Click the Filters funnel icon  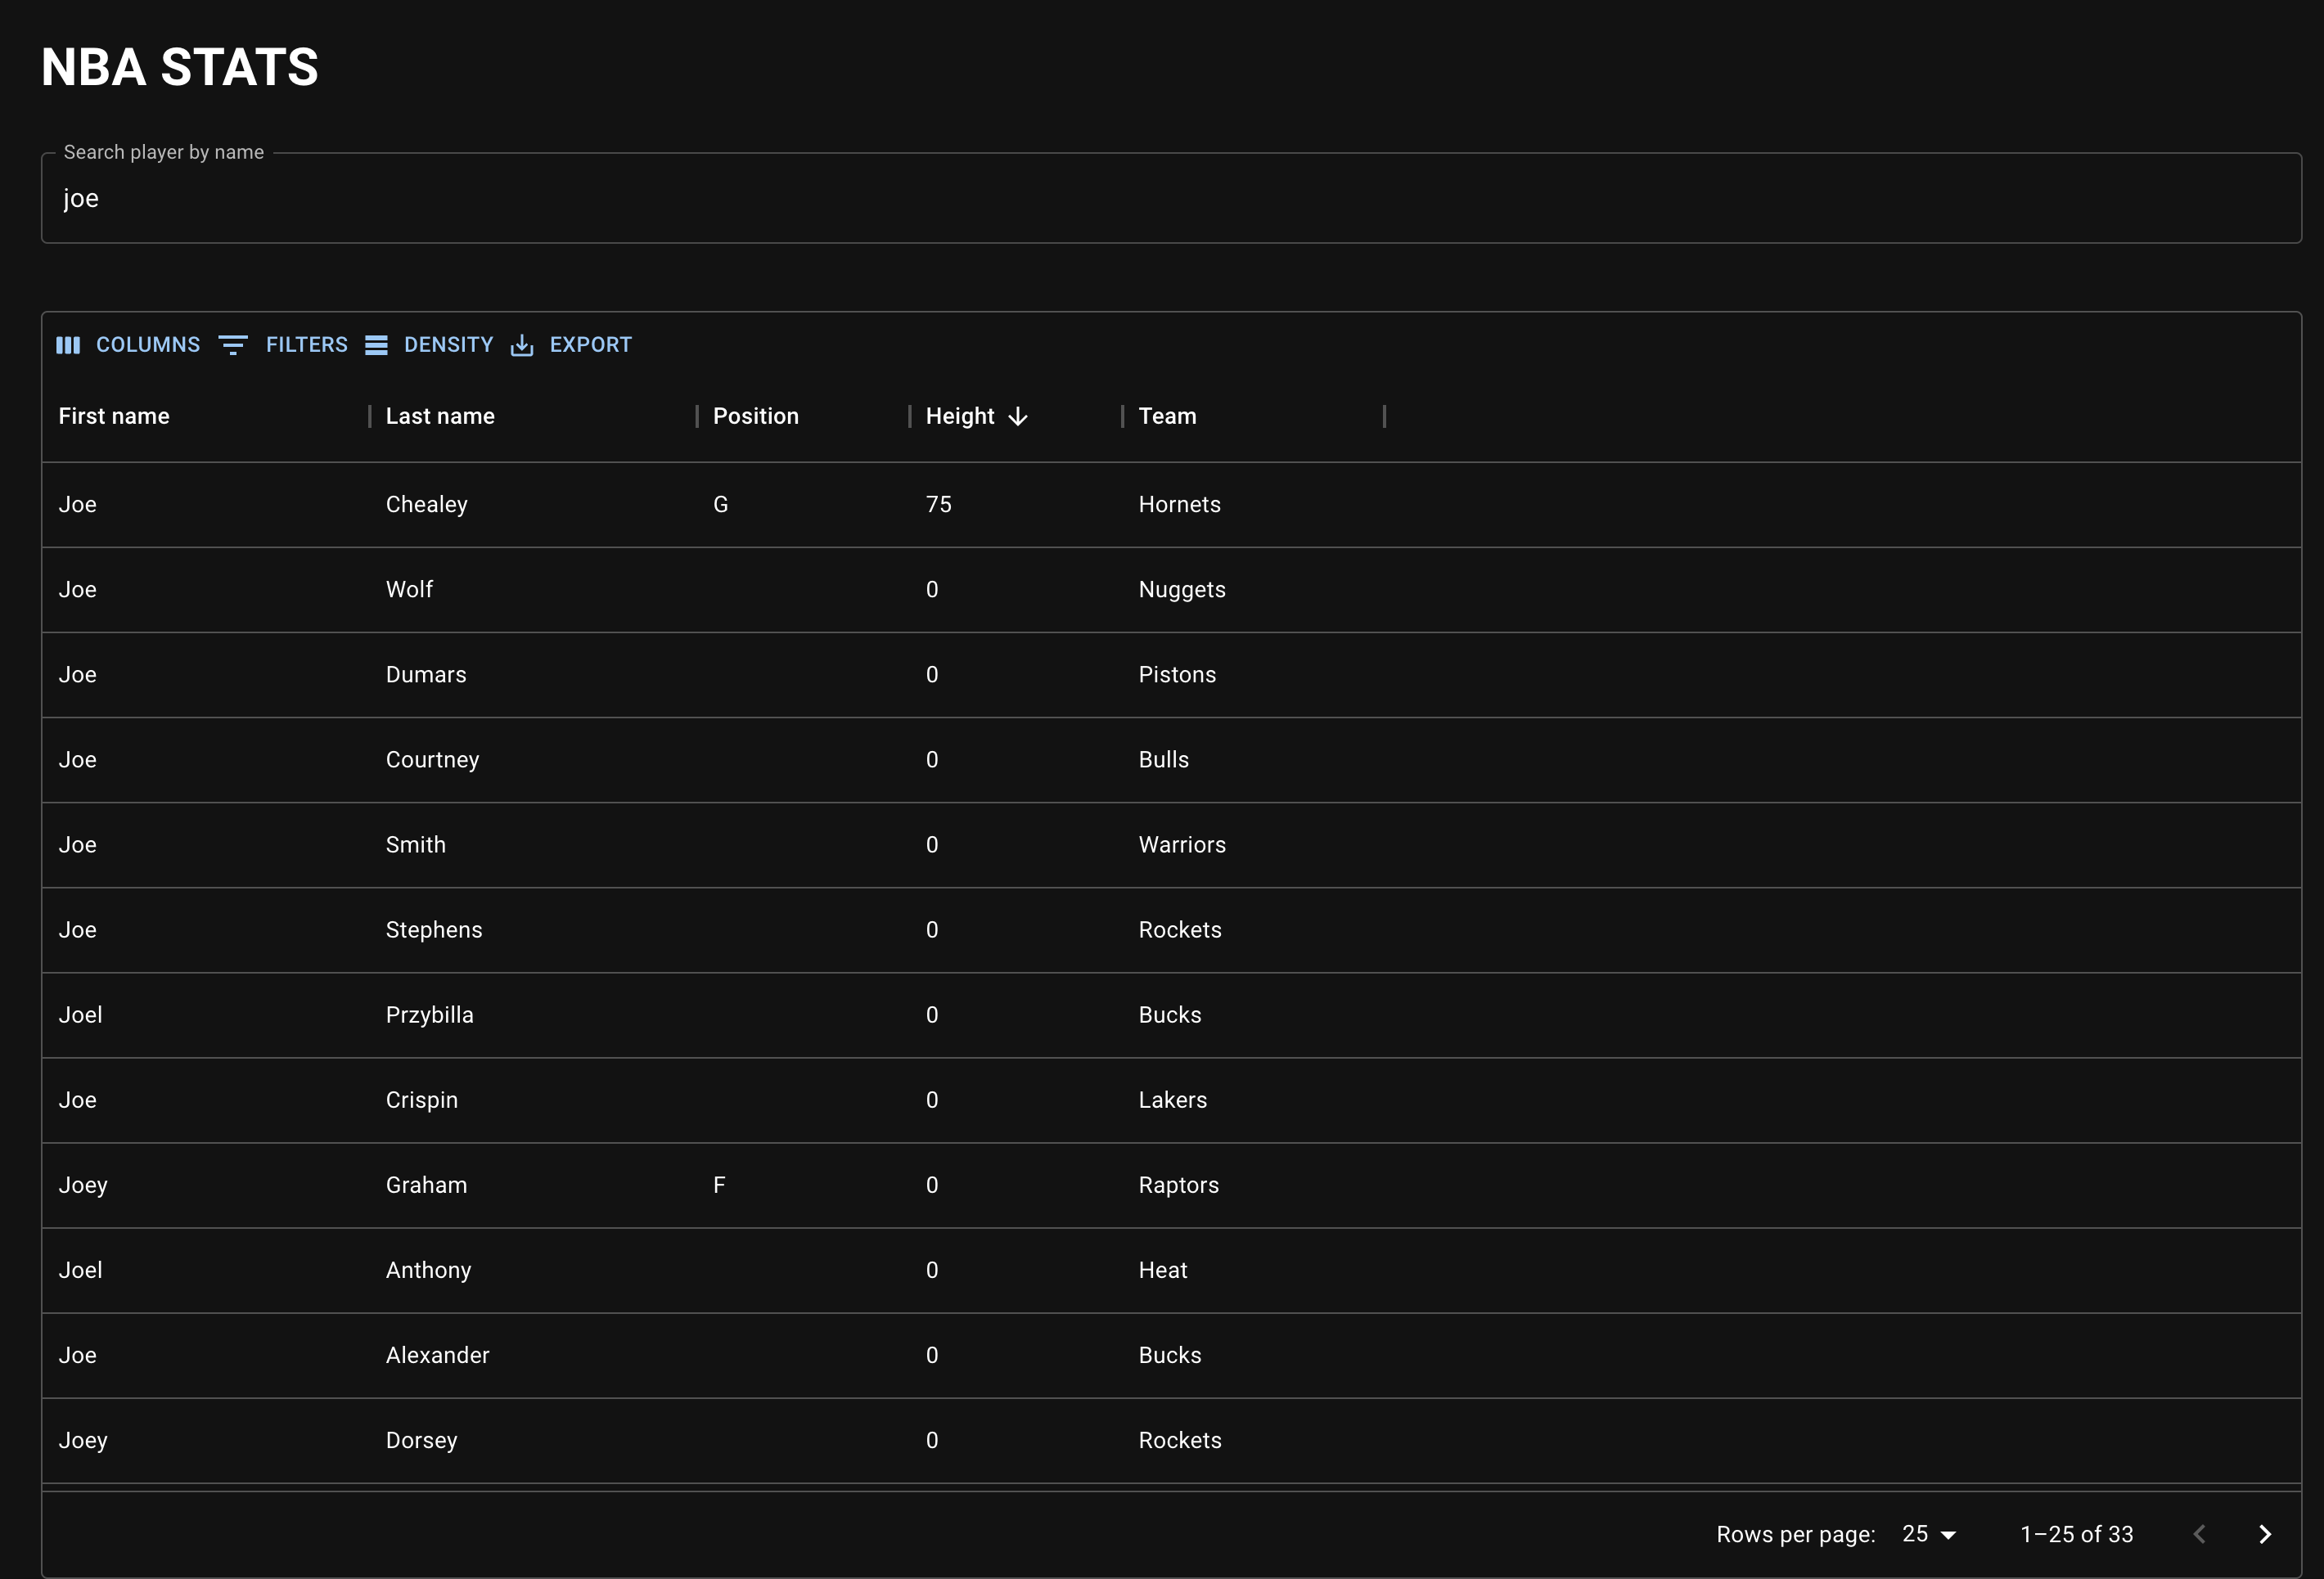233,344
